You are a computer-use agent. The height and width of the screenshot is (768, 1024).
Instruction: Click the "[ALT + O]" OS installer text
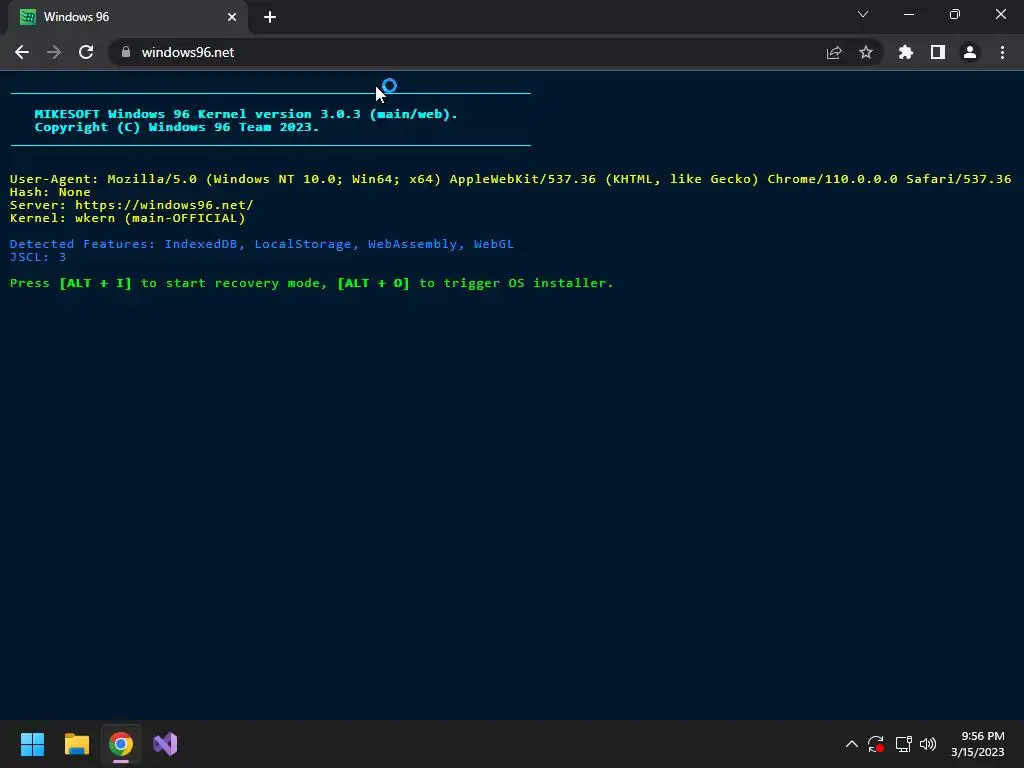point(374,283)
